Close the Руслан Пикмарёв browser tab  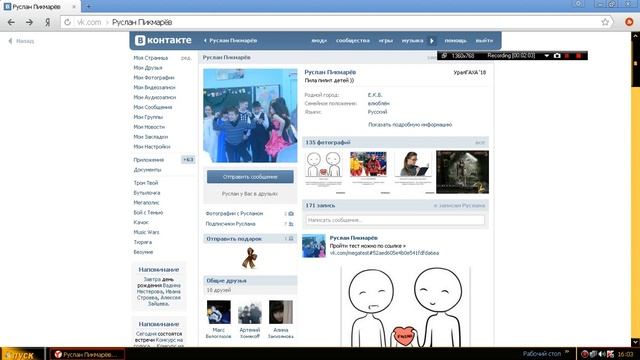pos(74,7)
